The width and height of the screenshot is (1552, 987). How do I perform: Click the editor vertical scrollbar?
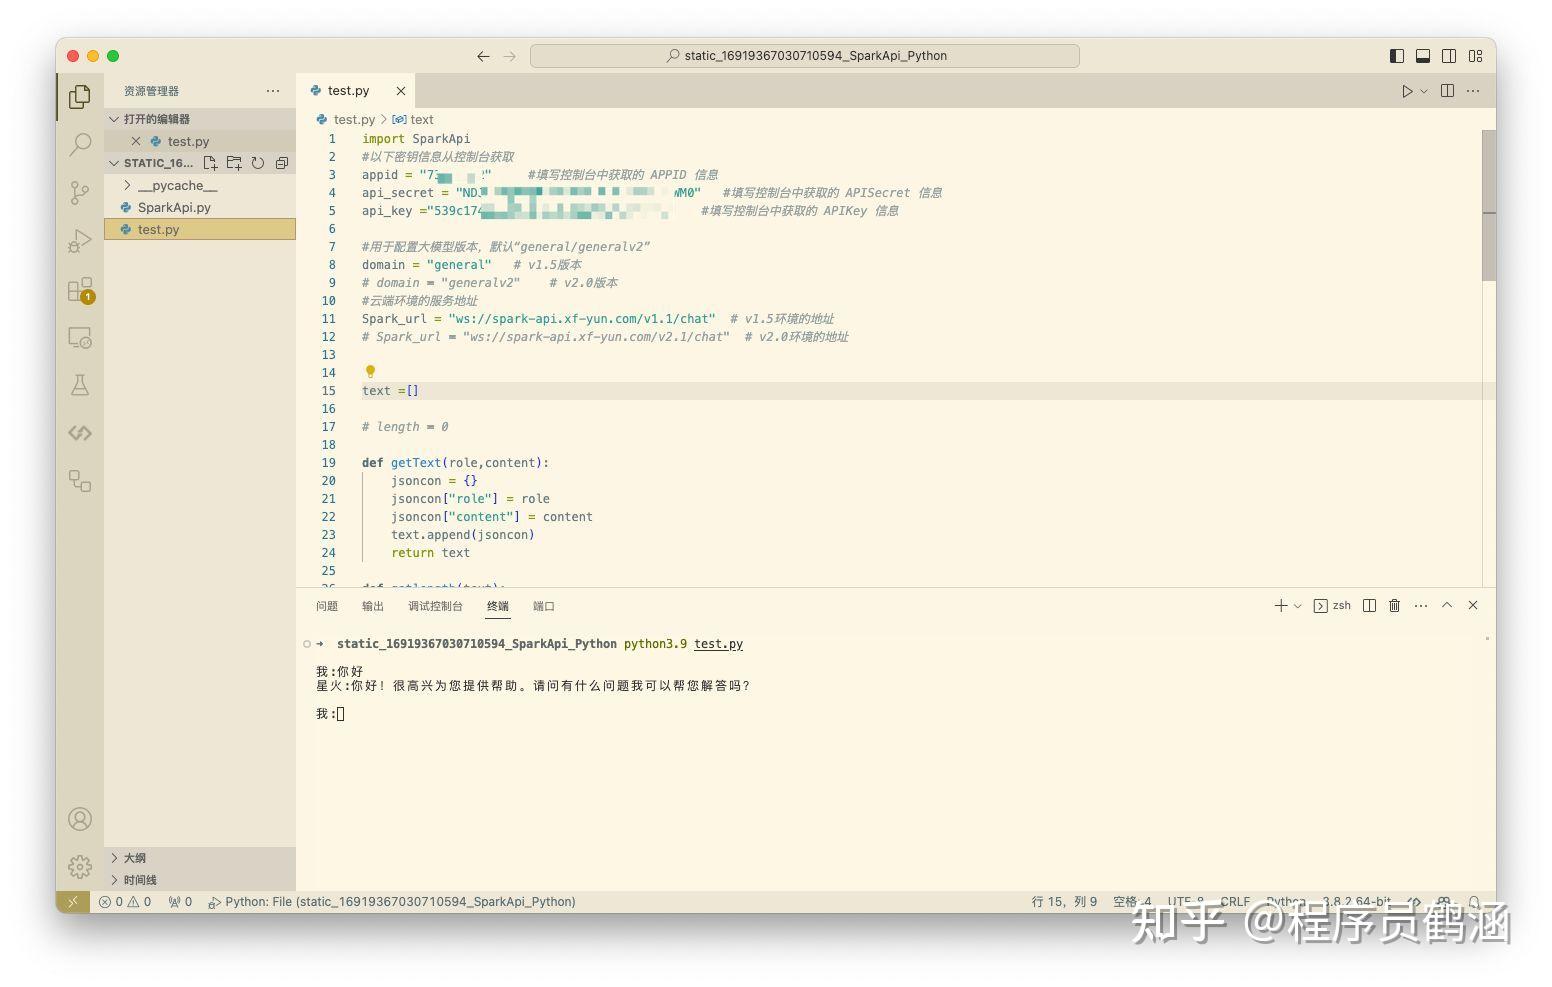click(1488, 205)
